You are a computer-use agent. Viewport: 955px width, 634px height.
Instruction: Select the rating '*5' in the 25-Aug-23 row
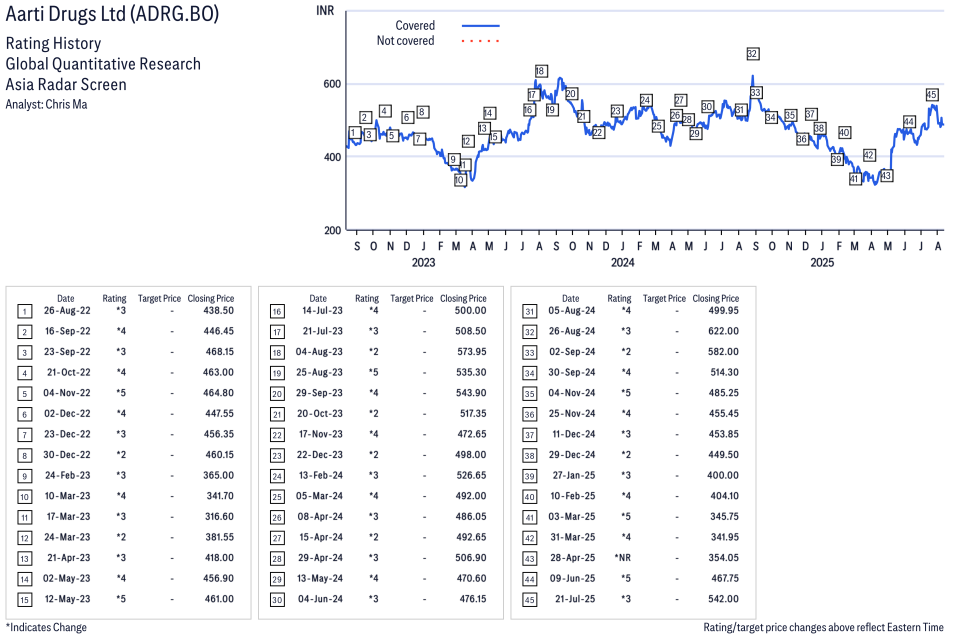(x=373, y=373)
